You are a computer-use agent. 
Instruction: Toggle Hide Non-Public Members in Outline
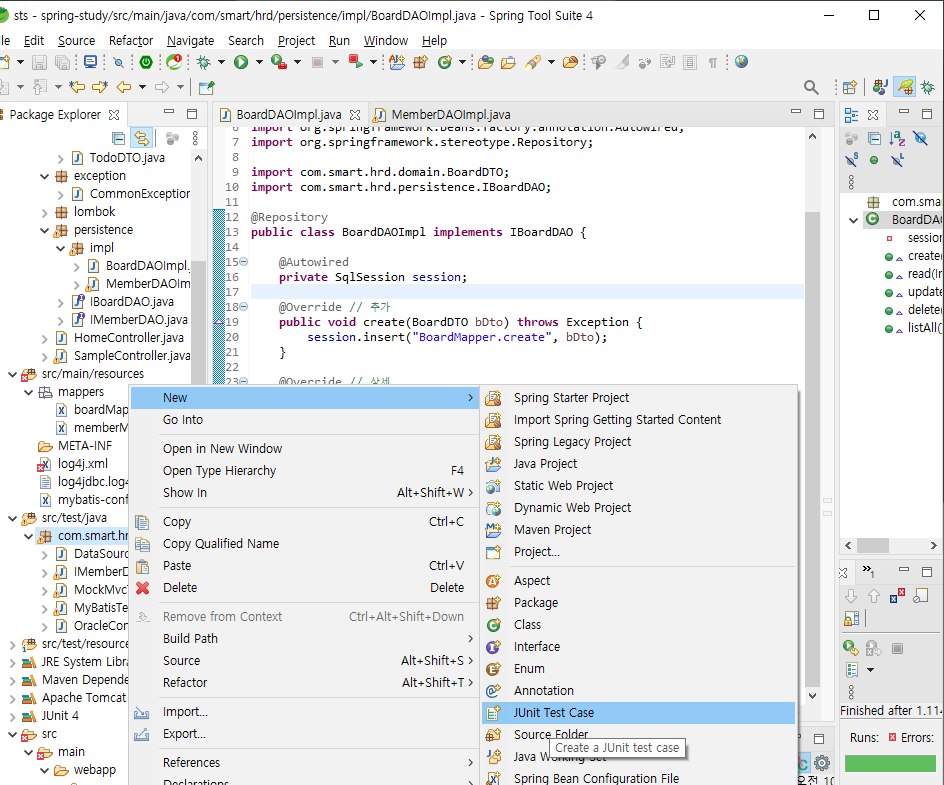[x=874, y=160]
